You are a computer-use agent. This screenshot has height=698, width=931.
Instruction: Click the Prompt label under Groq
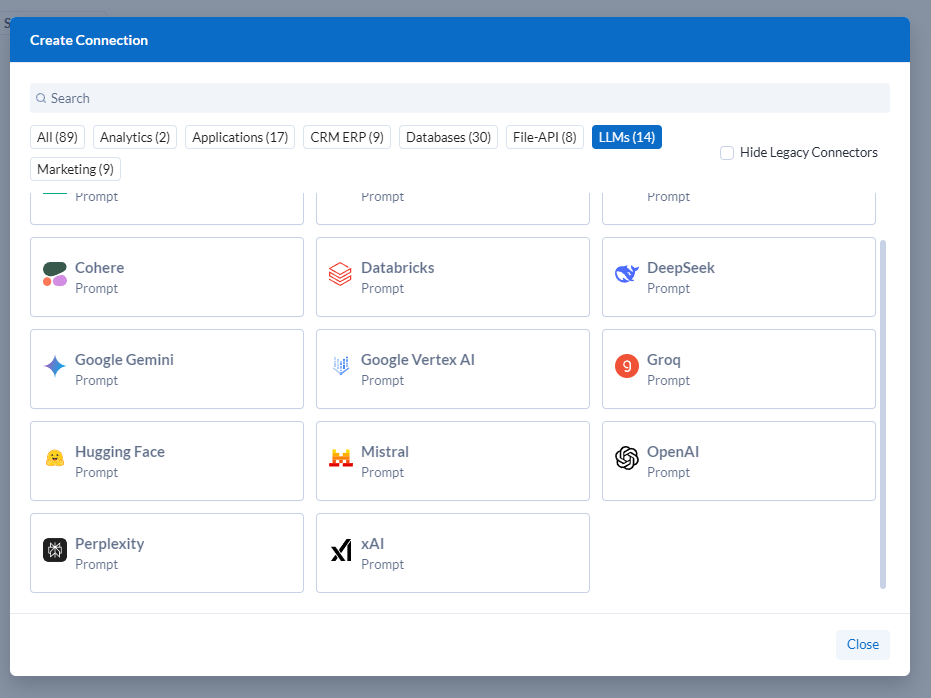(x=668, y=380)
